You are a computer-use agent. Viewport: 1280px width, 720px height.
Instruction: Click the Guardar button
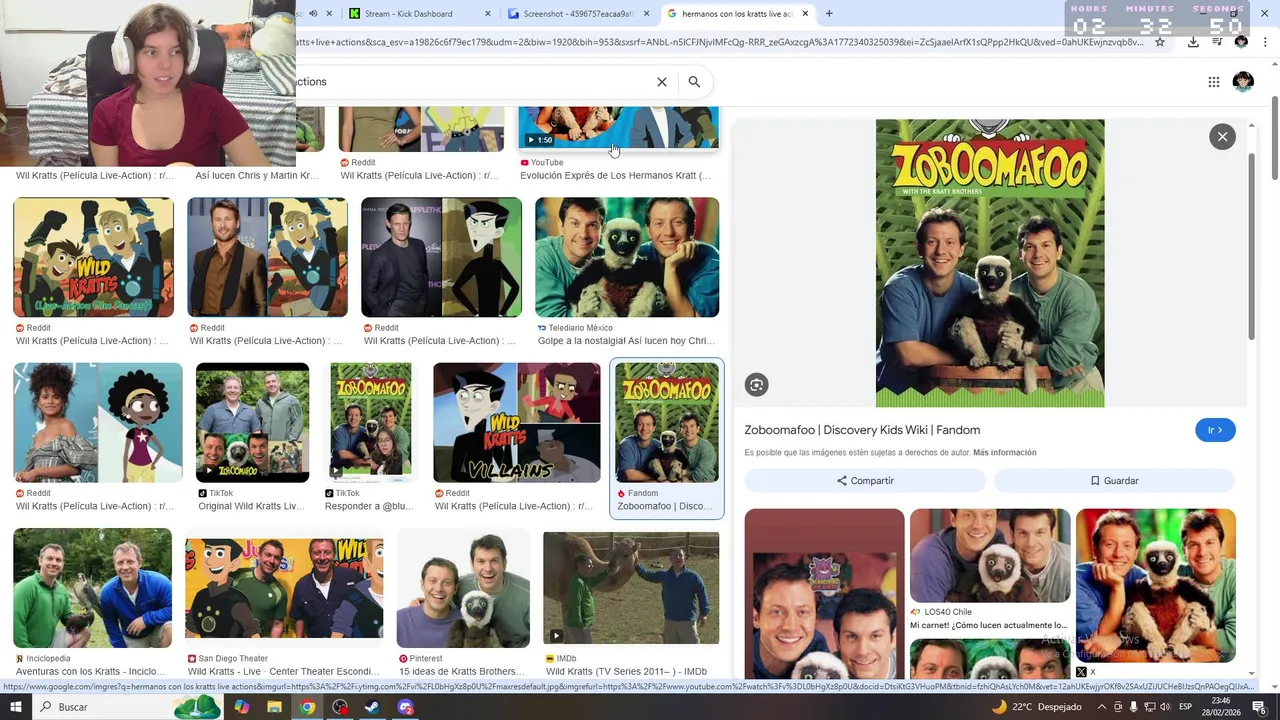tap(1114, 481)
